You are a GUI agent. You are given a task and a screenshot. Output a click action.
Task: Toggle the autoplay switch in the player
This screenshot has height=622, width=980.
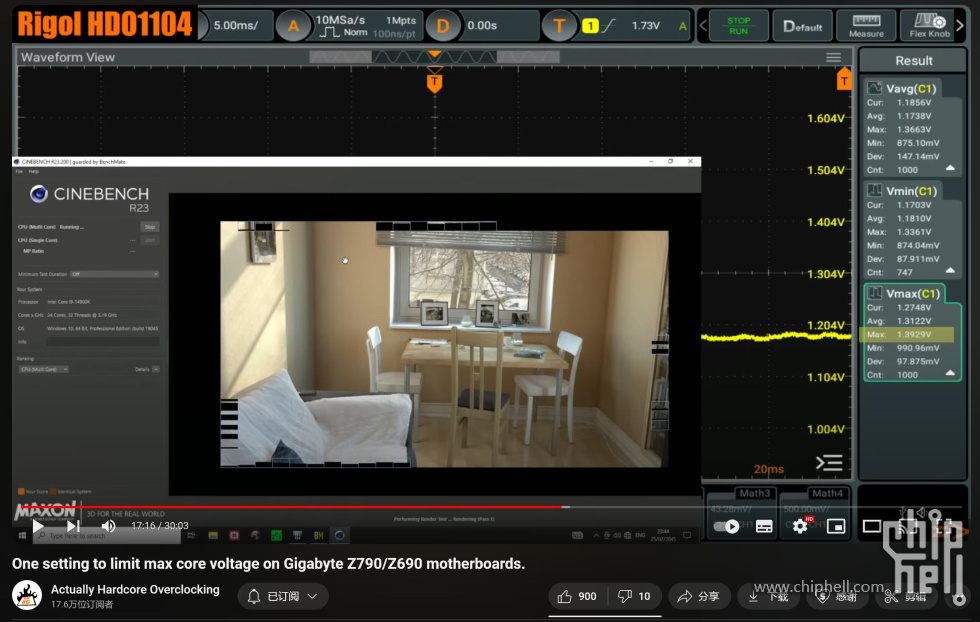coord(726,526)
